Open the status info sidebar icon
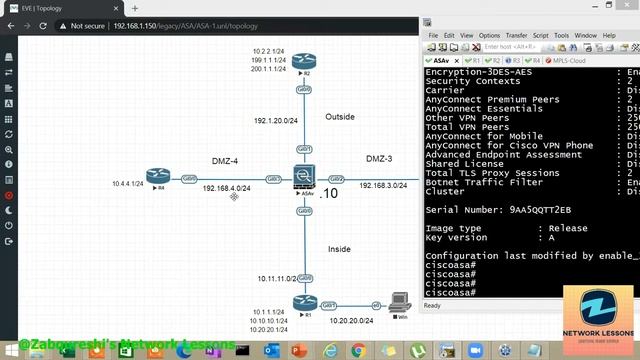 point(9,164)
